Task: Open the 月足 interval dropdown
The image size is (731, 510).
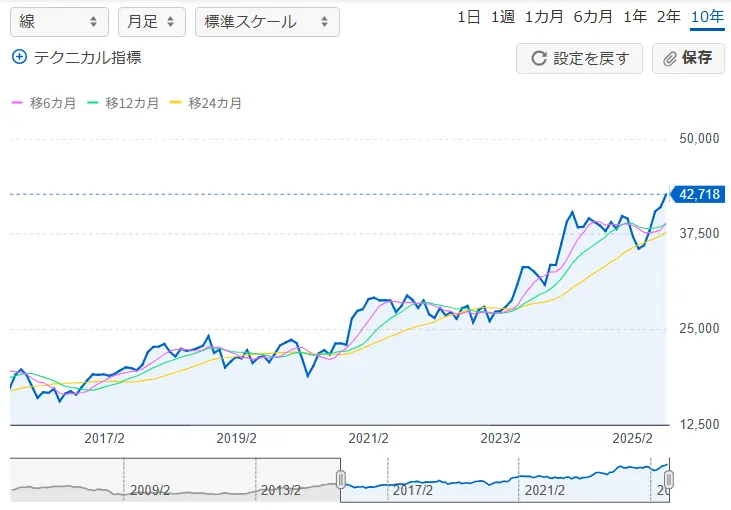Action: pos(152,22)
